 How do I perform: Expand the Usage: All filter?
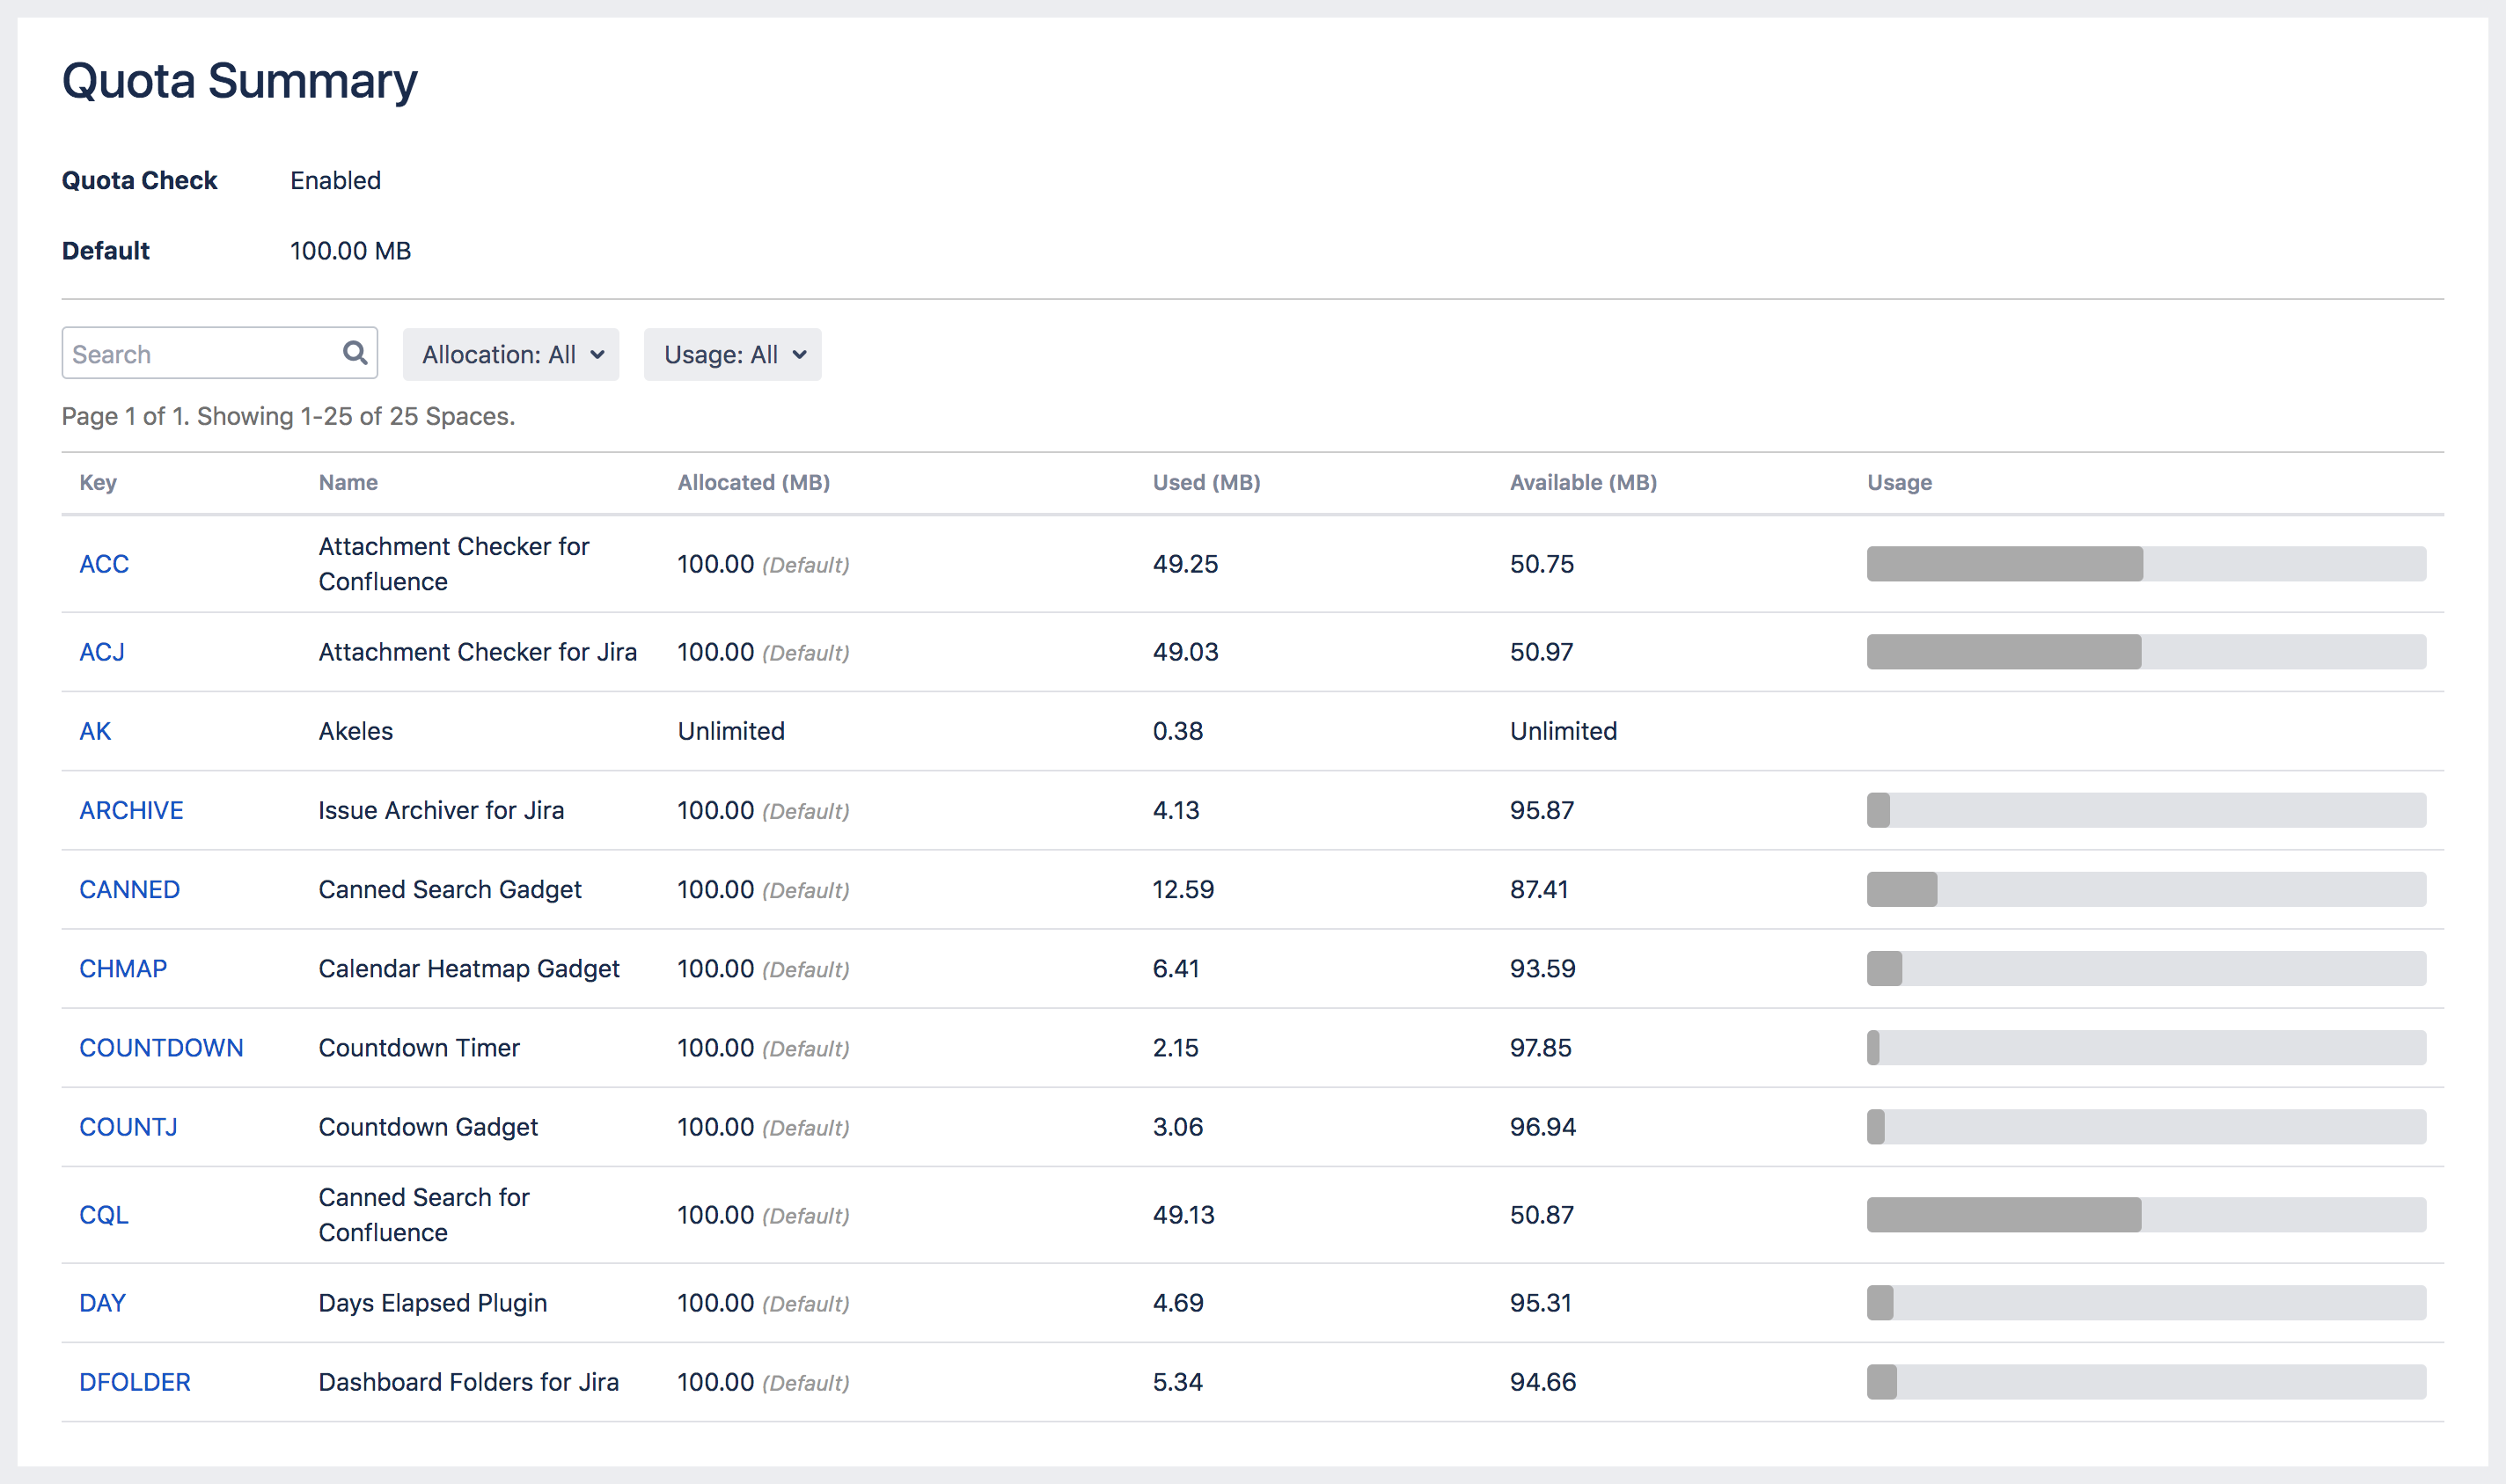pos(732,355)
